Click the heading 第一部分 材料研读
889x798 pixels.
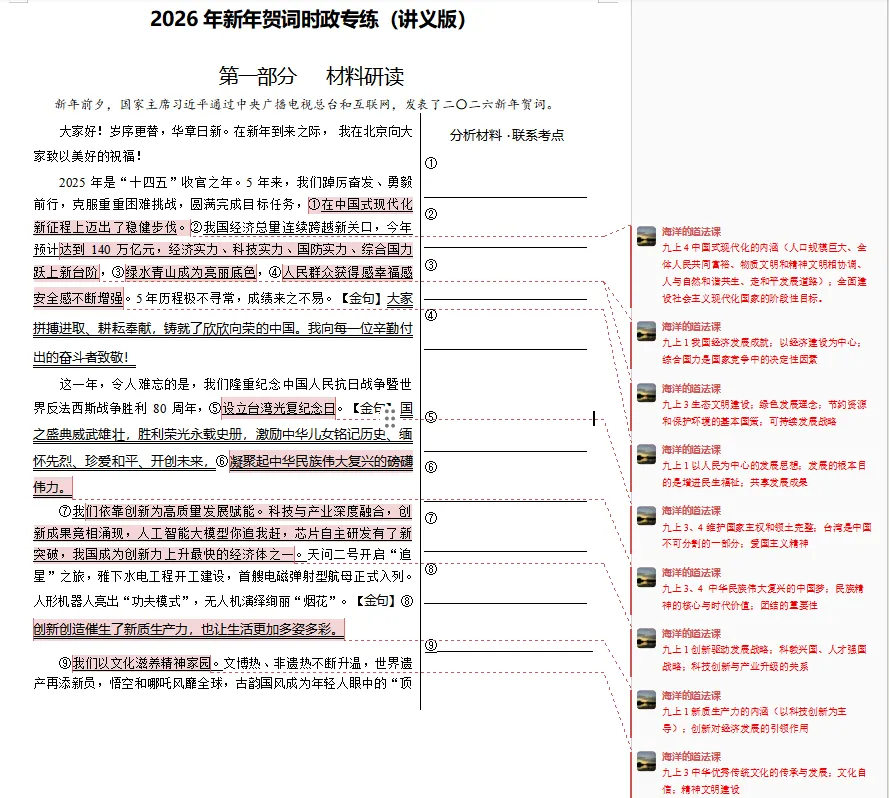311,76
